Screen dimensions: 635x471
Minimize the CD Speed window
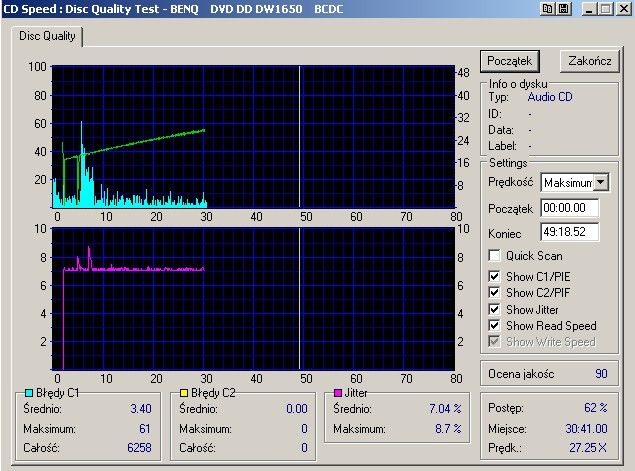click(589, 9)
